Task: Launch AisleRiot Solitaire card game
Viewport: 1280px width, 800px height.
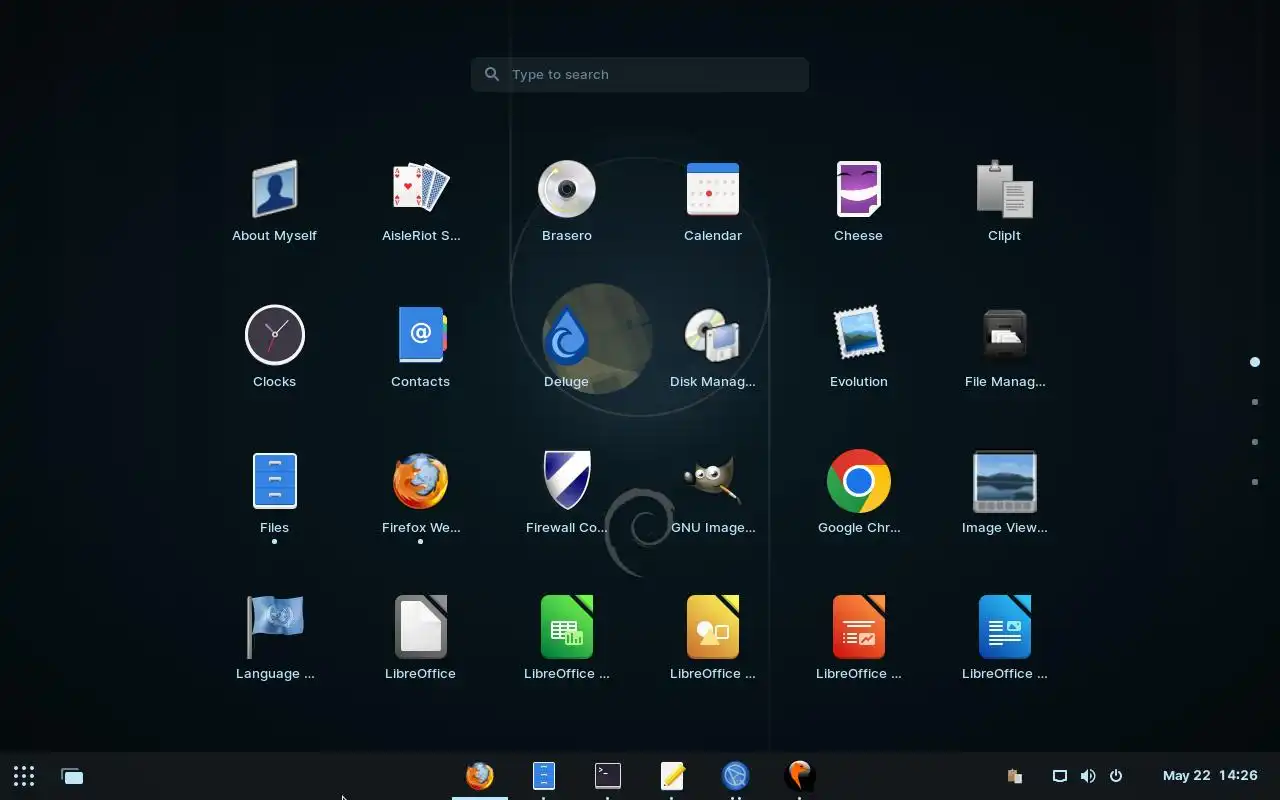Action: click(420, 201)
